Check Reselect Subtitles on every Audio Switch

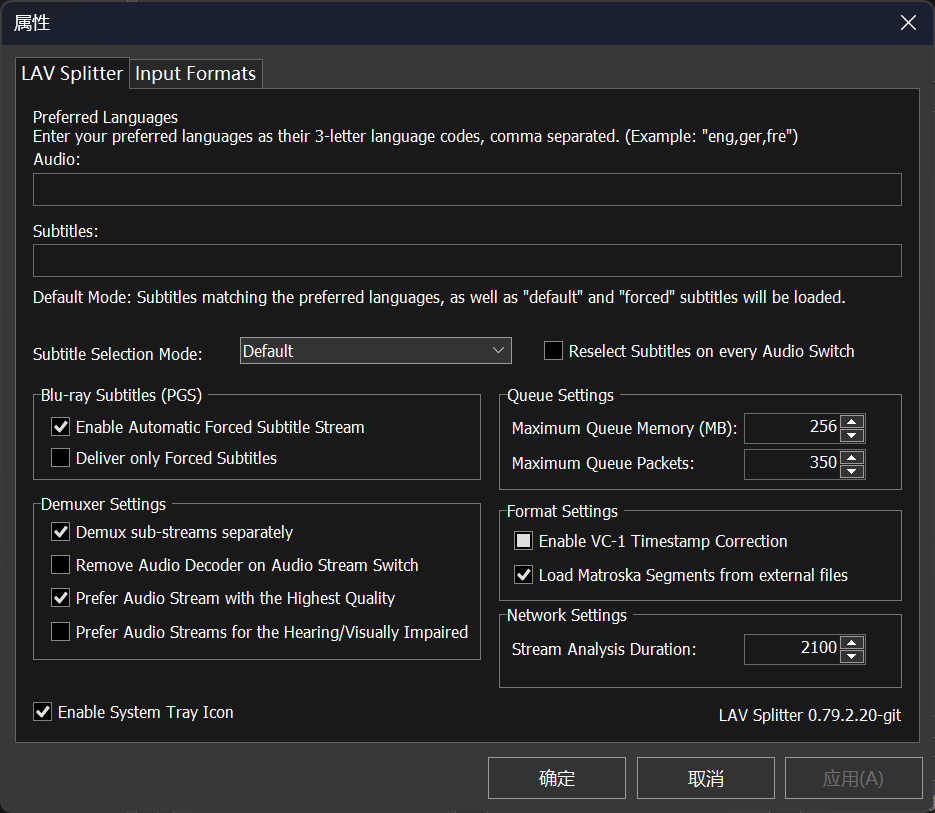tap(553, 351)
